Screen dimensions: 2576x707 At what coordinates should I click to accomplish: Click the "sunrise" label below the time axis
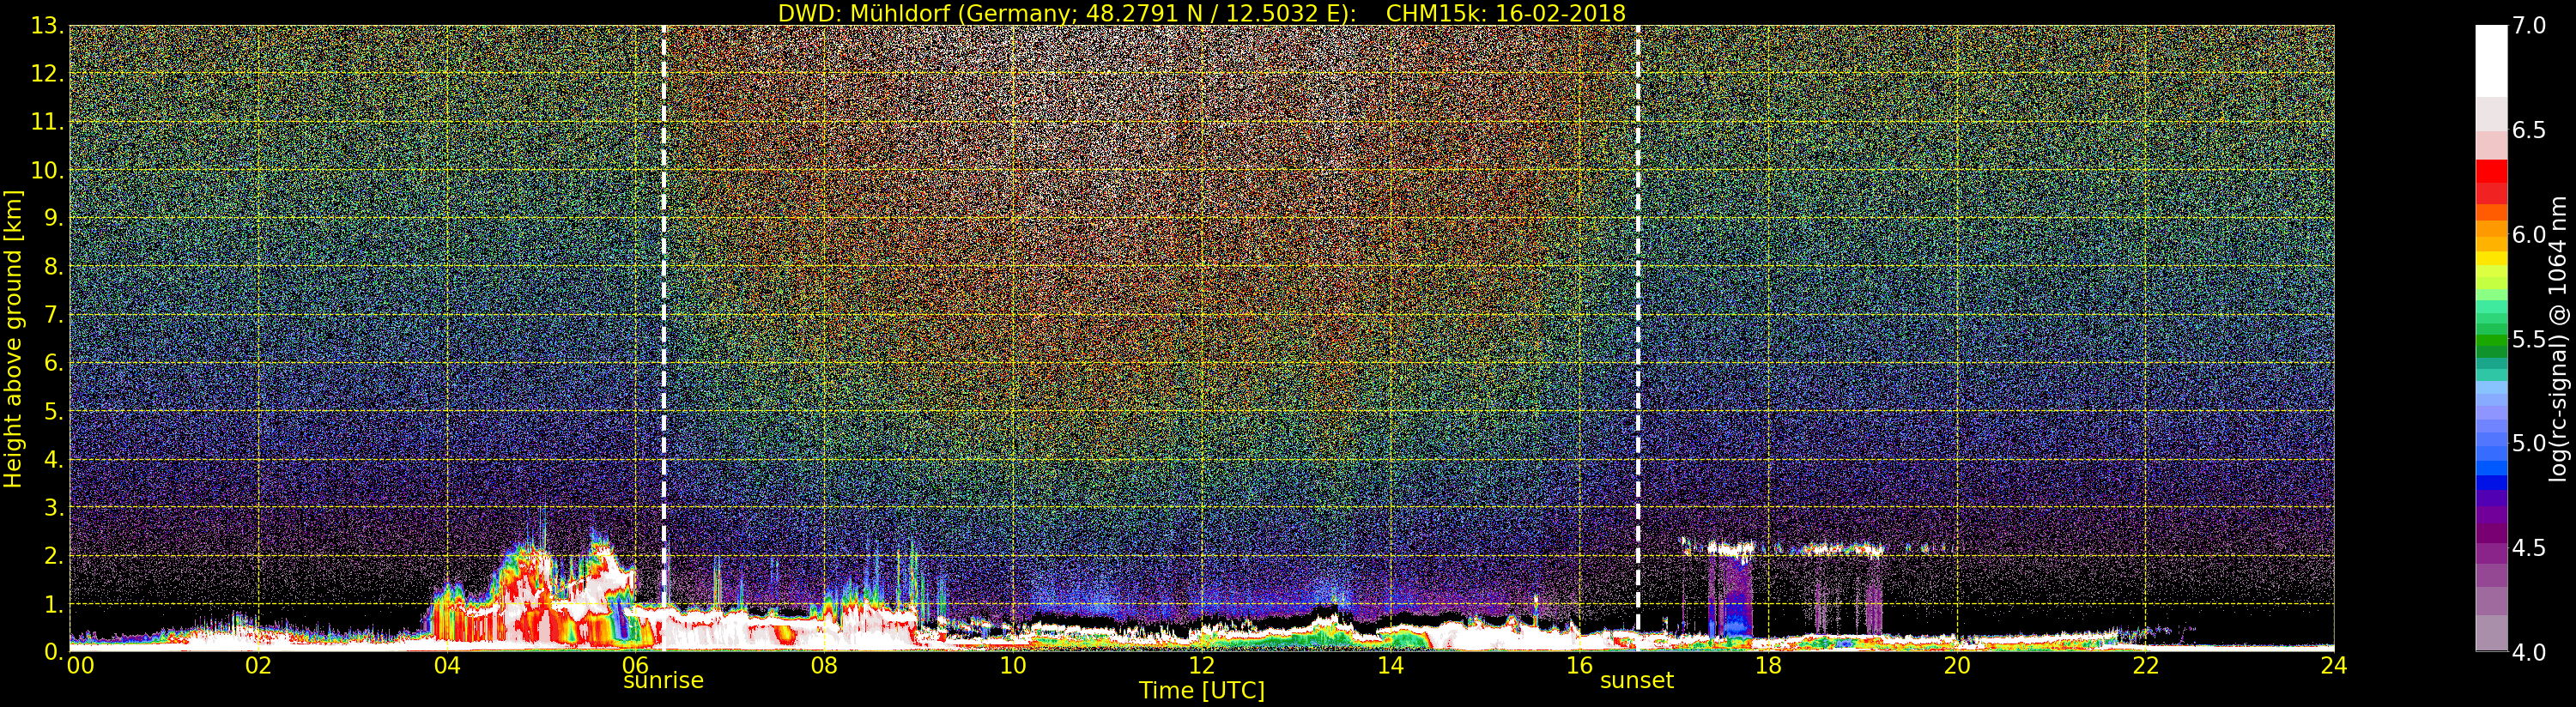click(x=663, y=681)
